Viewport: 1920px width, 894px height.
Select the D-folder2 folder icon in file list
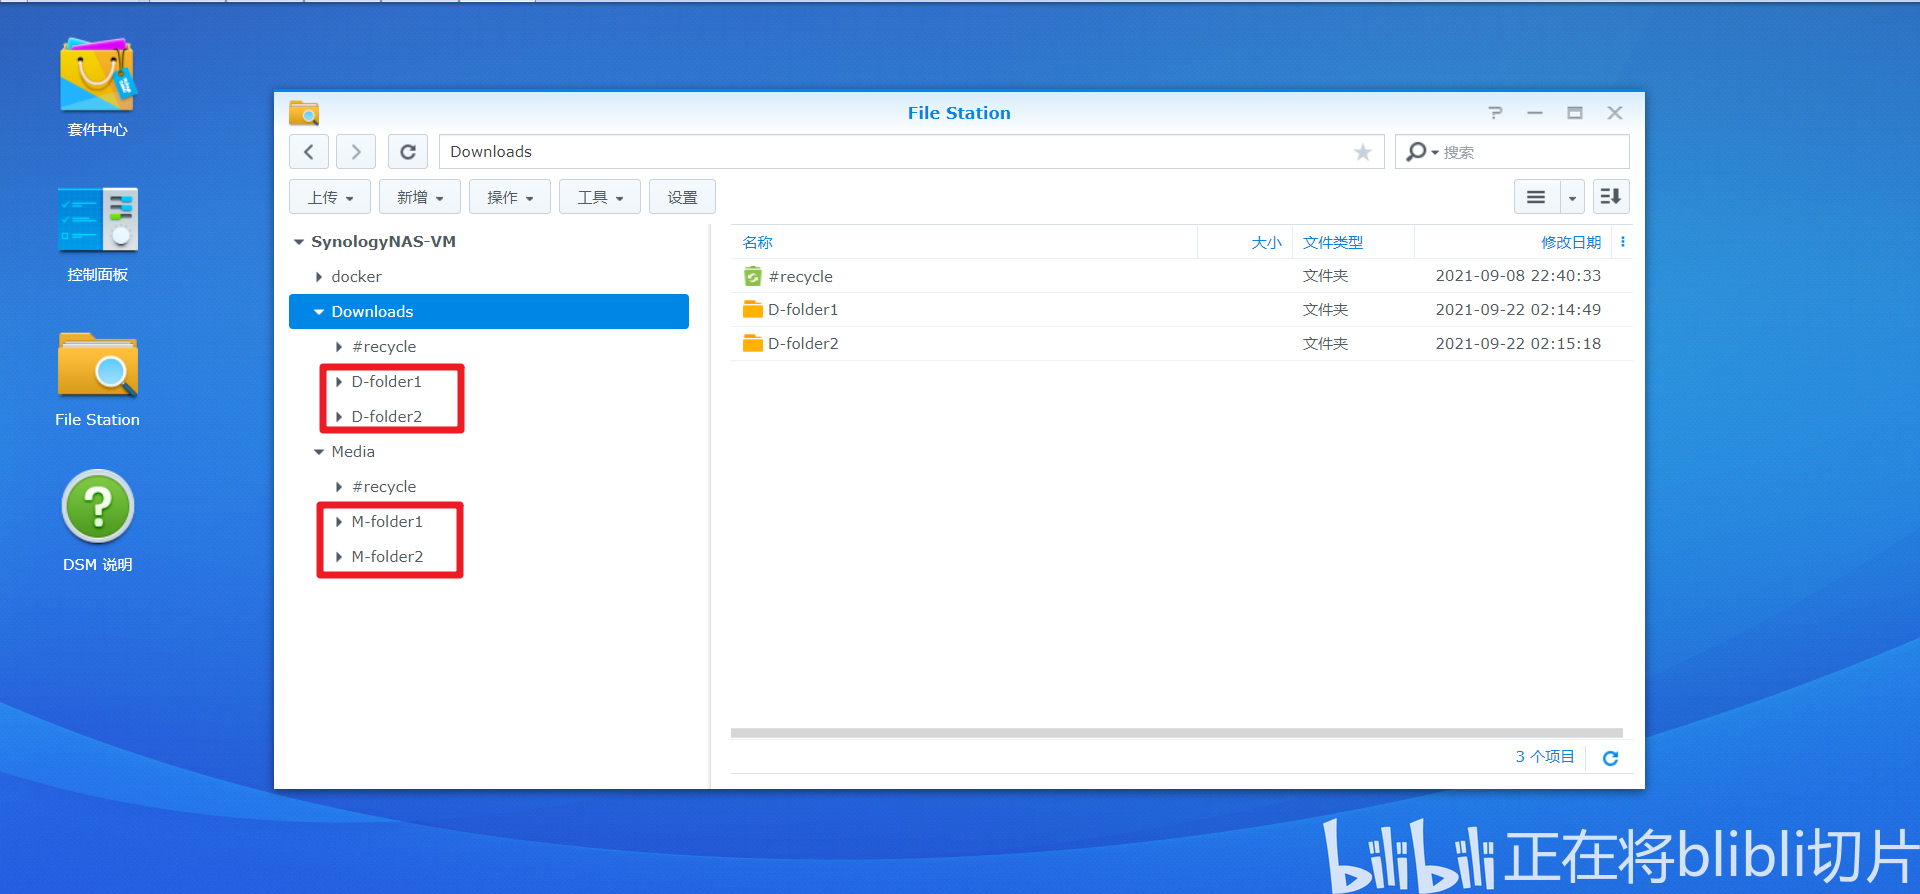pos(753,344)
